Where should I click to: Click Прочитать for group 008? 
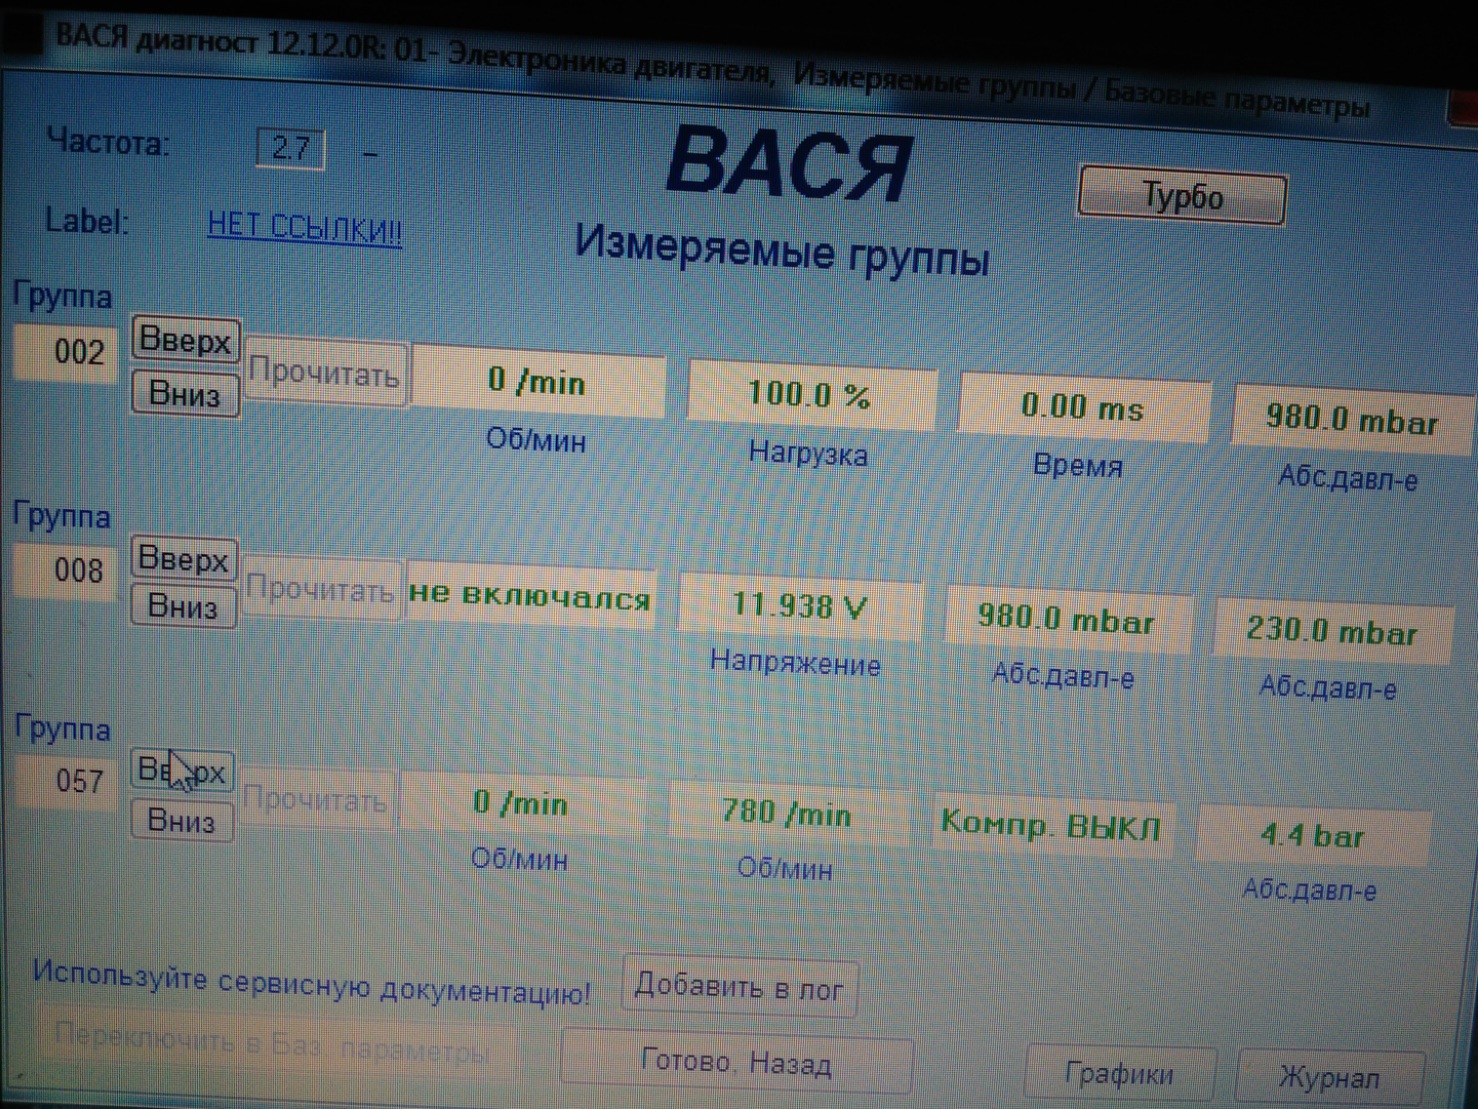(x=319, y=590)
